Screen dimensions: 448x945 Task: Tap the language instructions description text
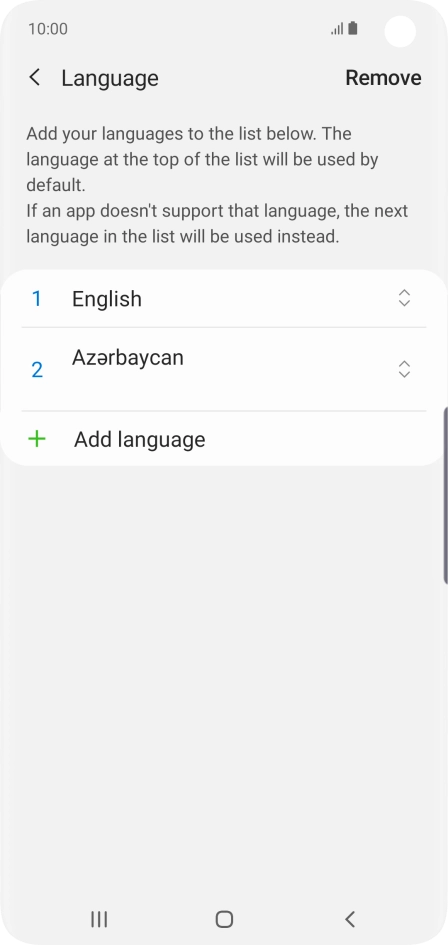tap(217, 185)
